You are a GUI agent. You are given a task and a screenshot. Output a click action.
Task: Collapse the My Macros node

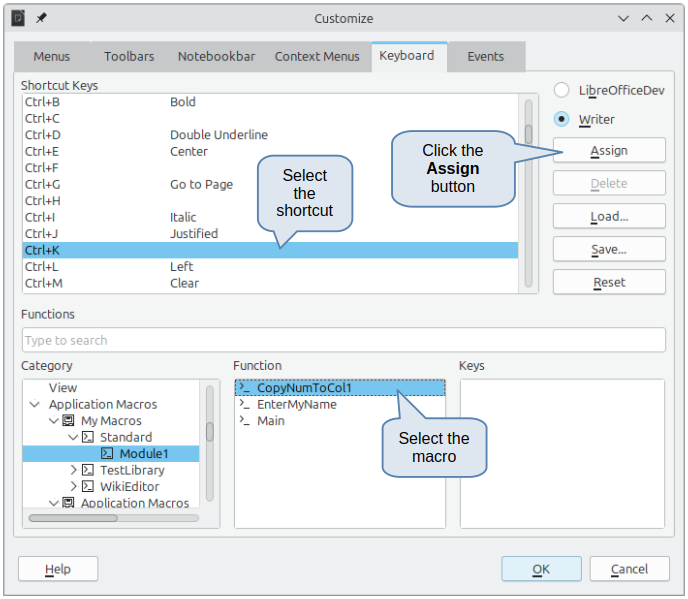(54, 420)
